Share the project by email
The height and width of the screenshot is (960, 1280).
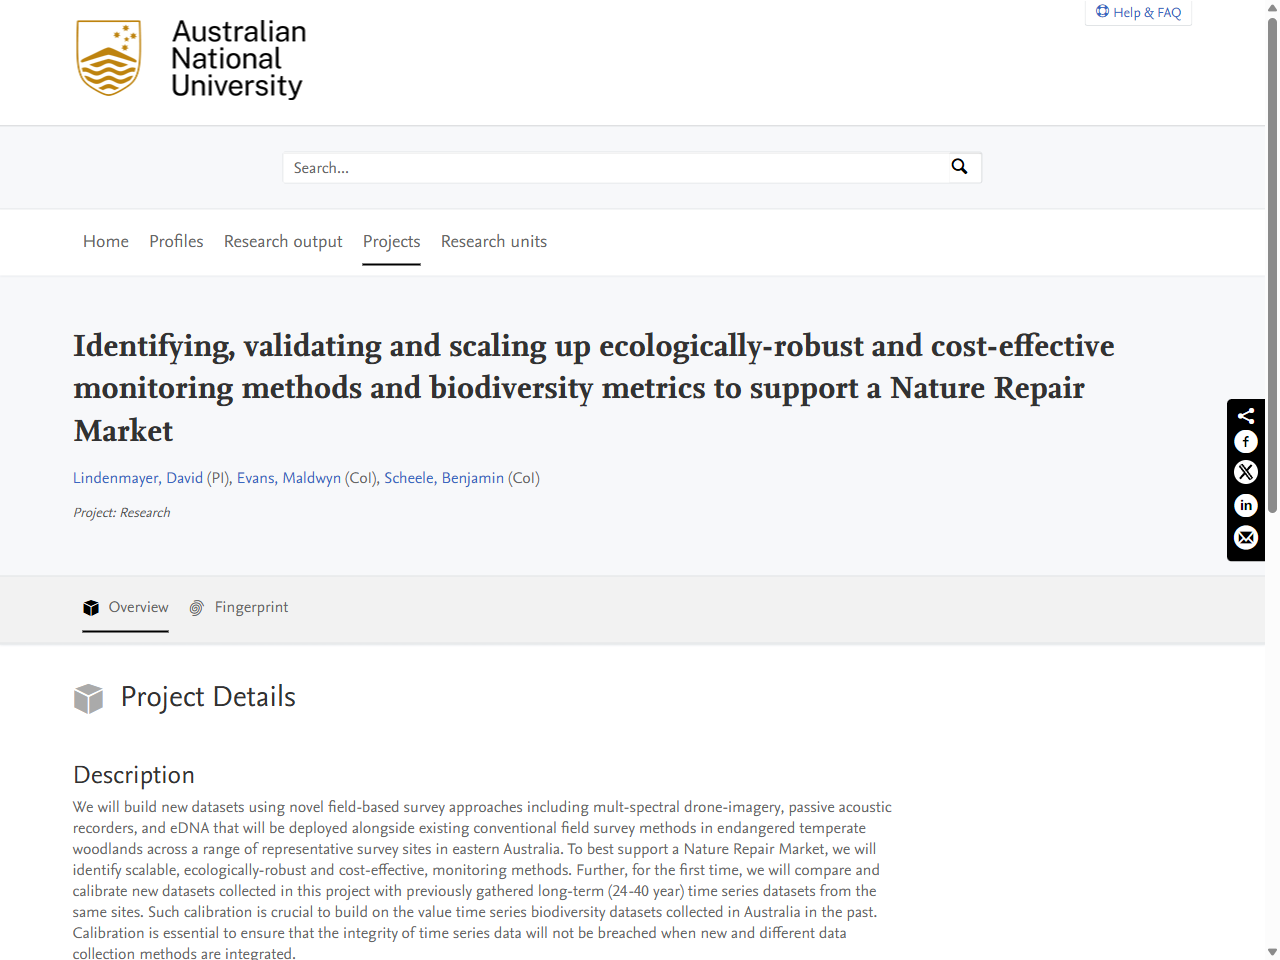(x=1246, y=538)
